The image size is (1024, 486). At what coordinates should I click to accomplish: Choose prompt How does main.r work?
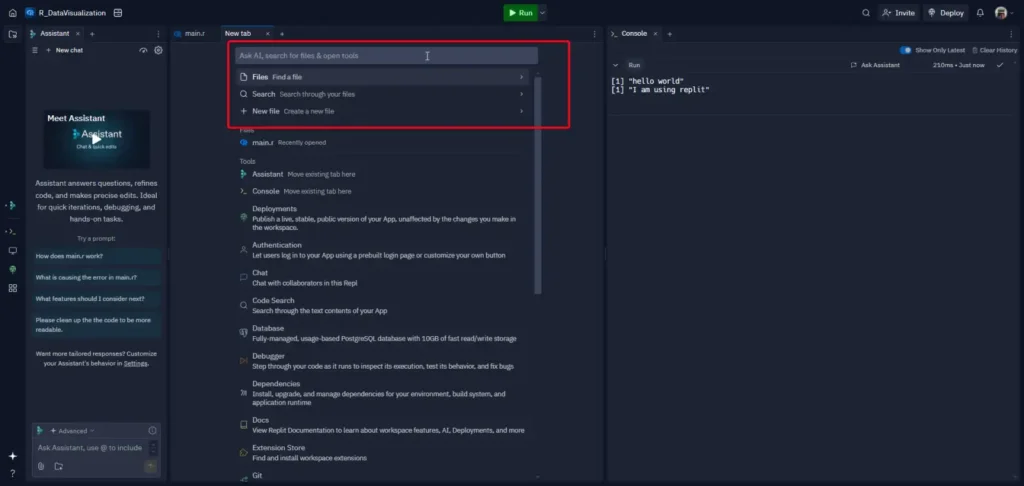click(97, 256)
